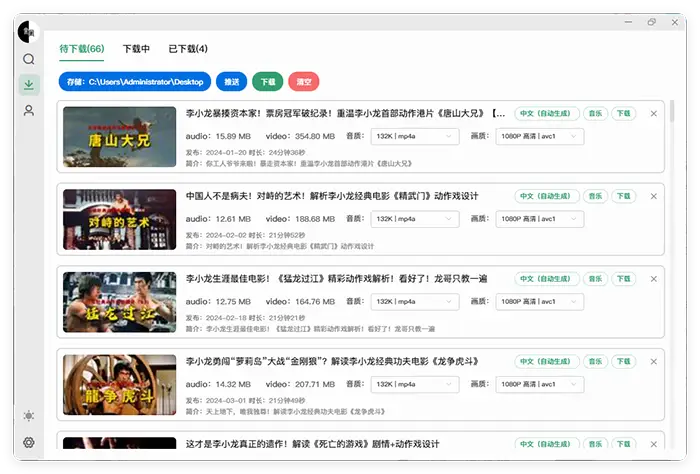Viewport: 700px width, 474px height.
Task: Click 中文(自动生成) subtitle tag for 精武门
Action: 547,196
